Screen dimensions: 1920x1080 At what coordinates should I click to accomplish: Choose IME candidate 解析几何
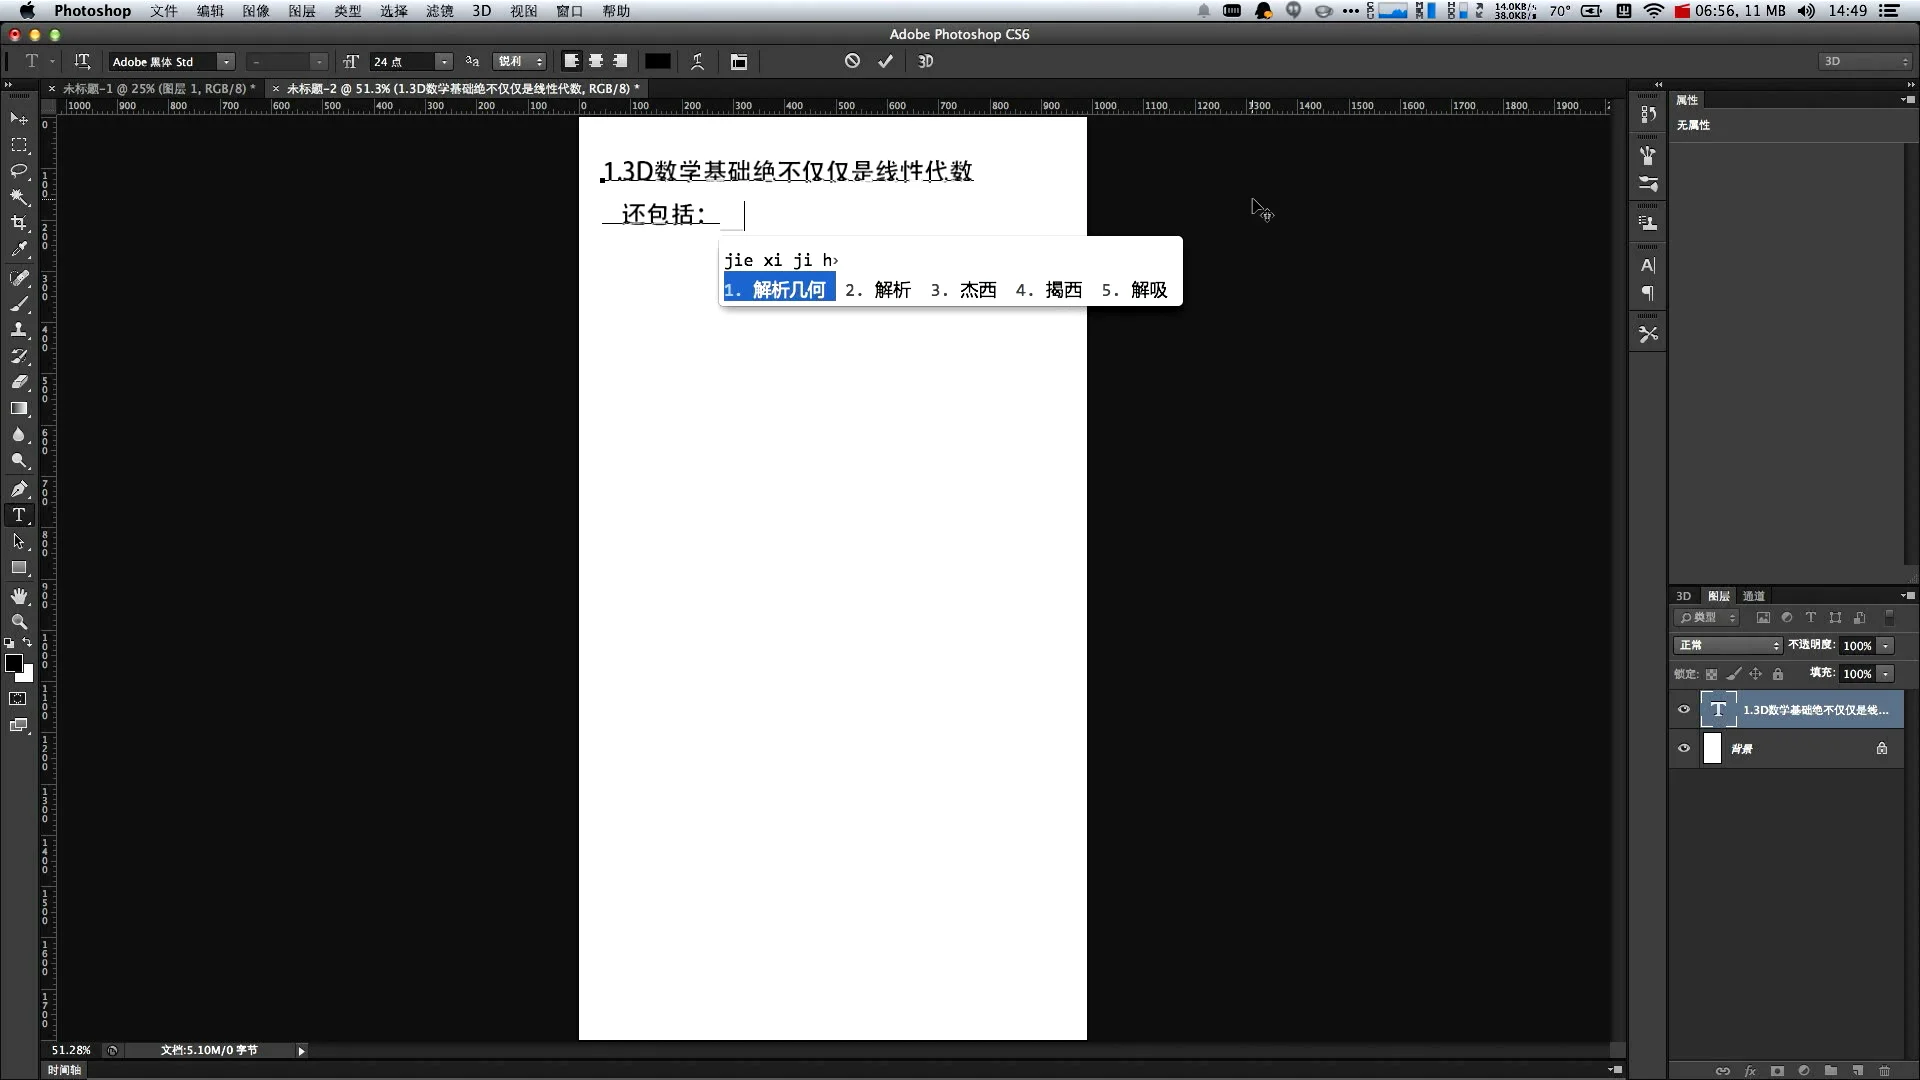779,290
